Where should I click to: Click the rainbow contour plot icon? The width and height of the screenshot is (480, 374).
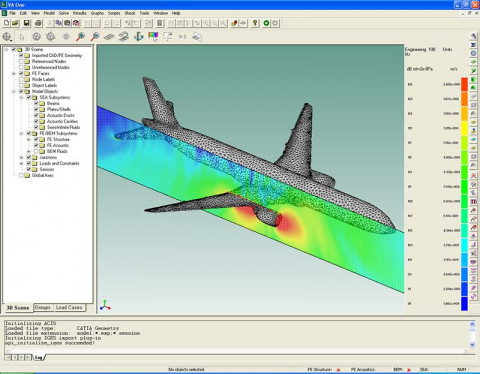(x=153, y=37)
